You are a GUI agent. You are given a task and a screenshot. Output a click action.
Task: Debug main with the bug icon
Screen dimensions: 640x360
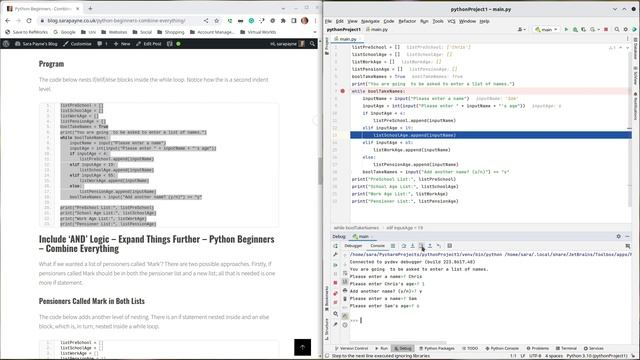[x=575, y=29]
